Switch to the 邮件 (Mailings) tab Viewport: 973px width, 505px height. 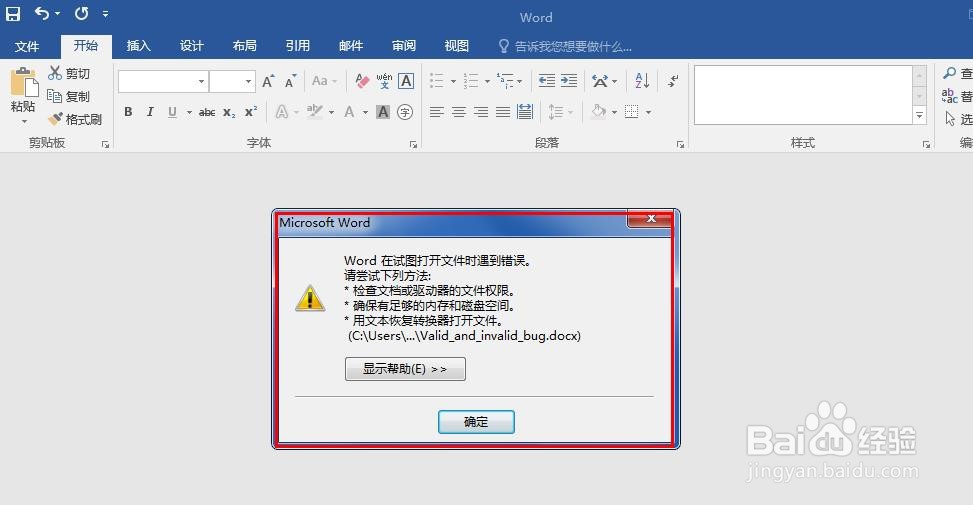(351, 46)
